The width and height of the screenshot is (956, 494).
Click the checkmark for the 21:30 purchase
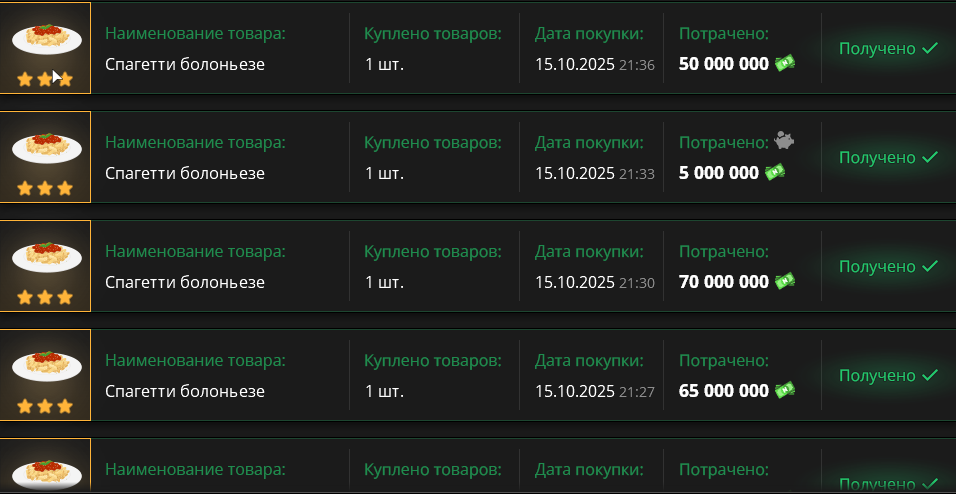[x=930, y=266]
